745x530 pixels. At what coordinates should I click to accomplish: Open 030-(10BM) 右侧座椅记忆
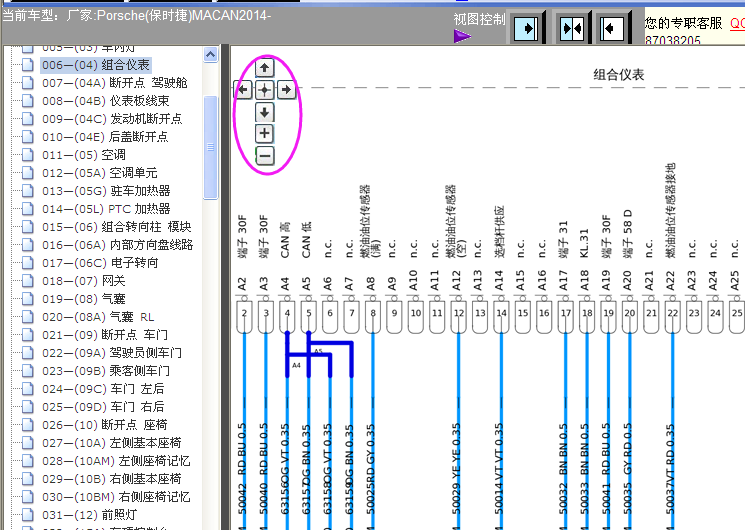116,498
